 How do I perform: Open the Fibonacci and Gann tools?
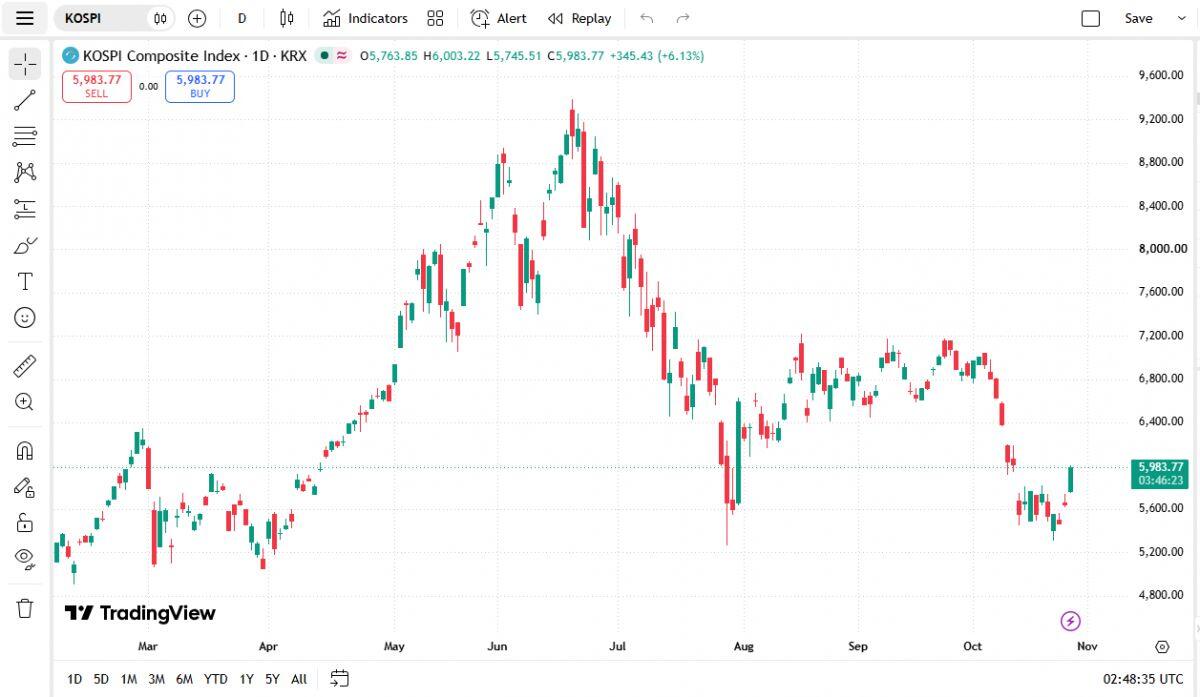click(x=25, y=136)
